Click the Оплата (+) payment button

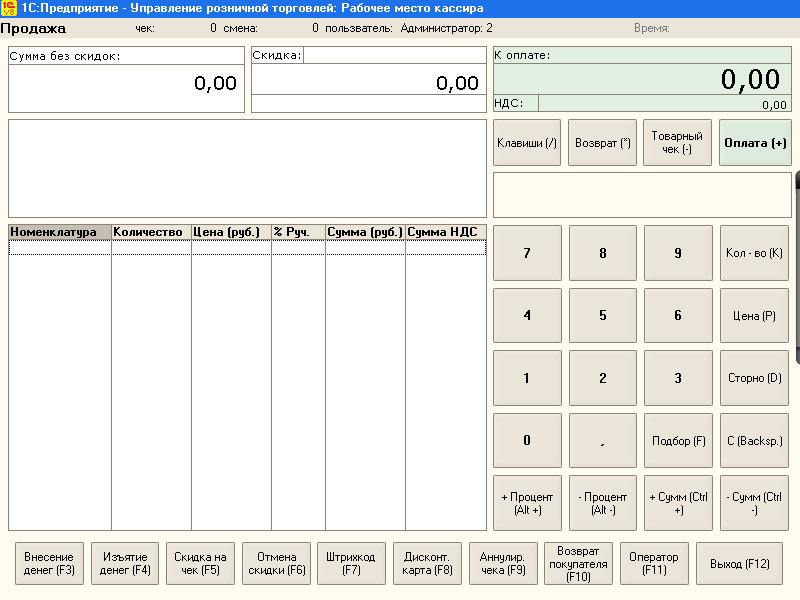pyautogui.click(x=756, y=143)
